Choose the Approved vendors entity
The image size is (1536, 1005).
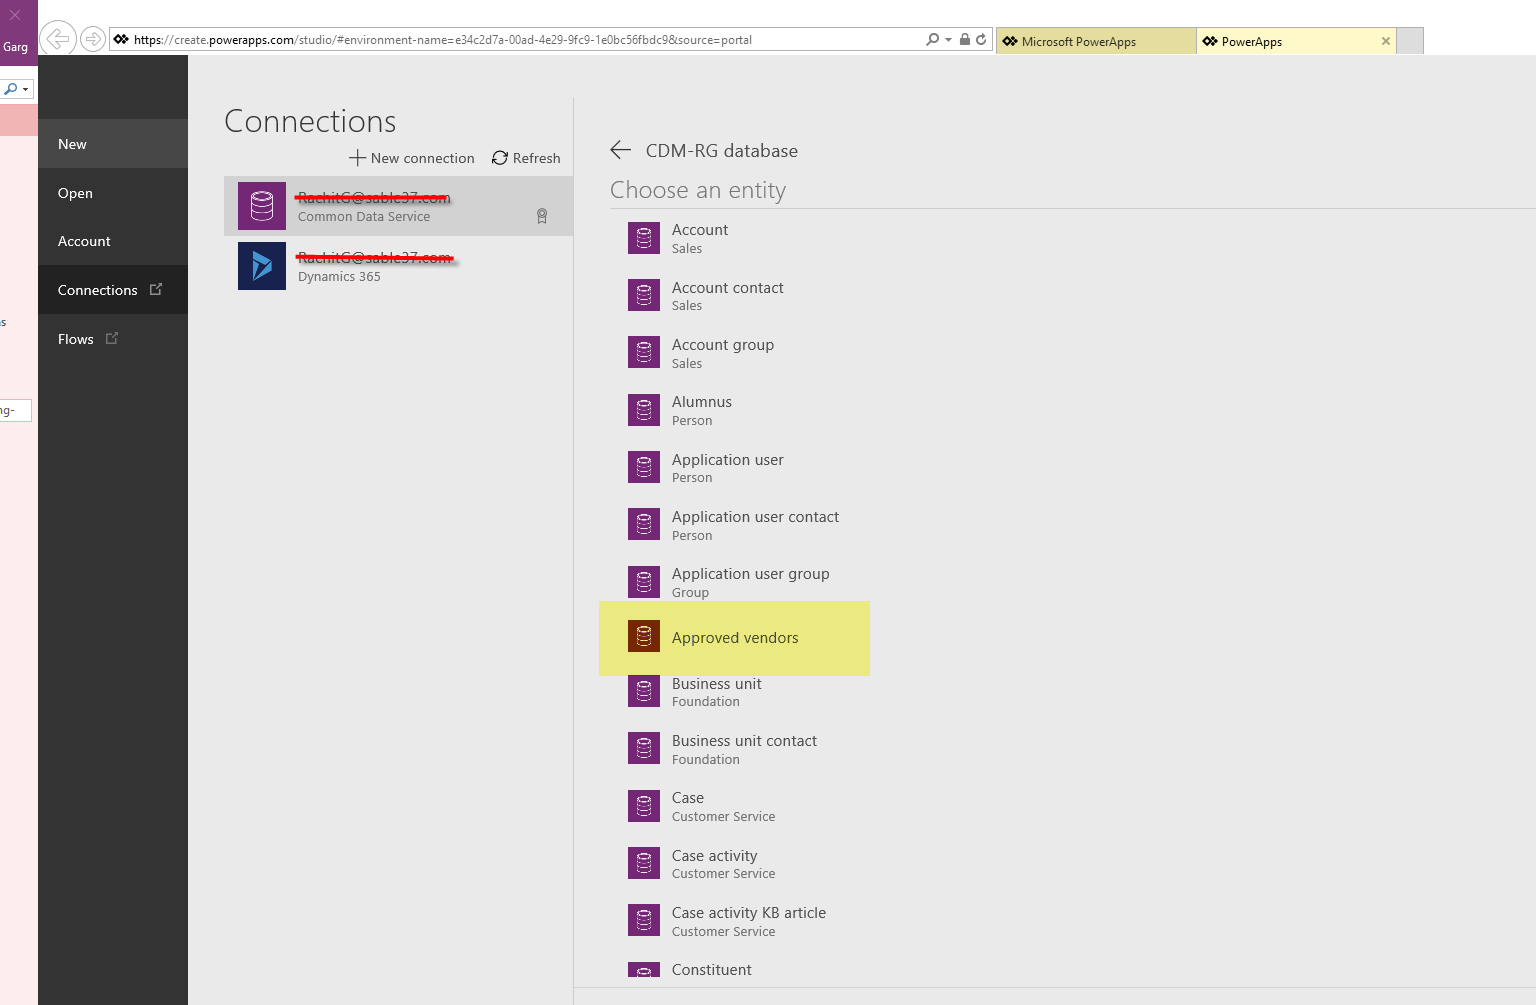(x=735, y=638)
